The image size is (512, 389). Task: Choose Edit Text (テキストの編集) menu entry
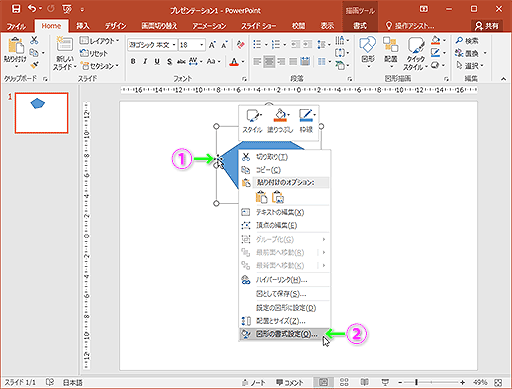[x=284, y=212]
